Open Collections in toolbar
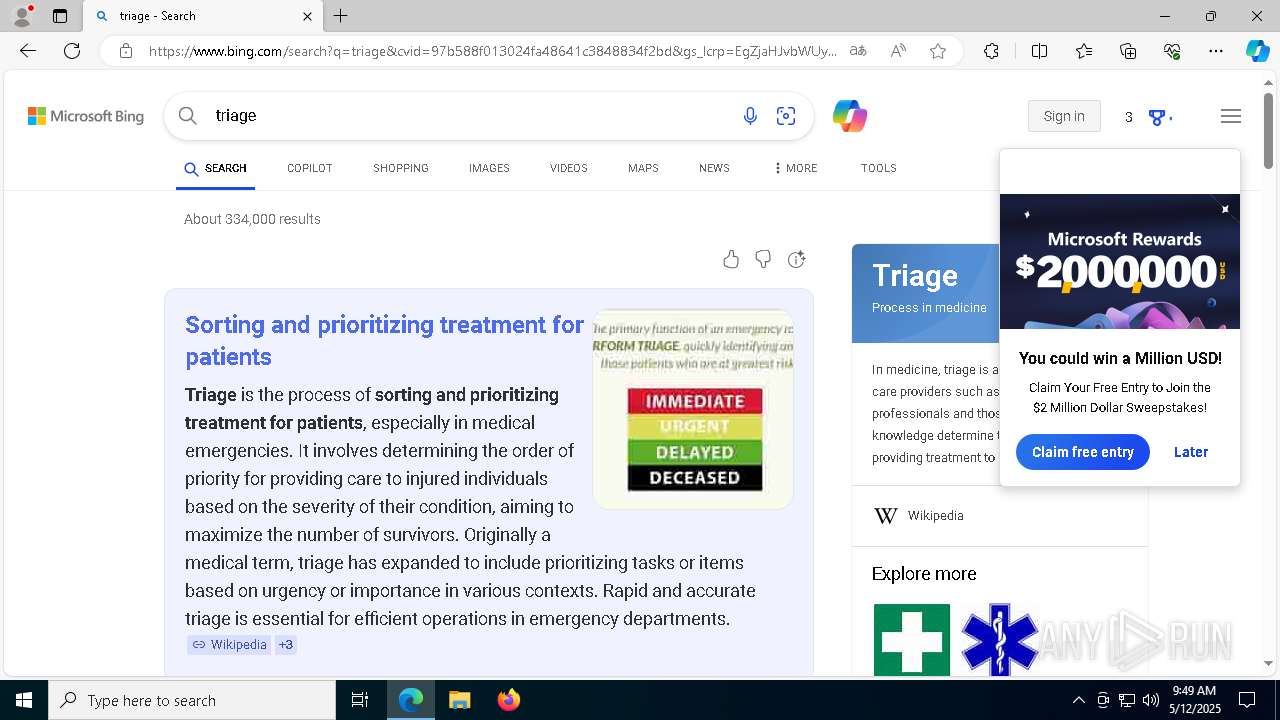1280x720 pixels. [x=1128, y=51]
